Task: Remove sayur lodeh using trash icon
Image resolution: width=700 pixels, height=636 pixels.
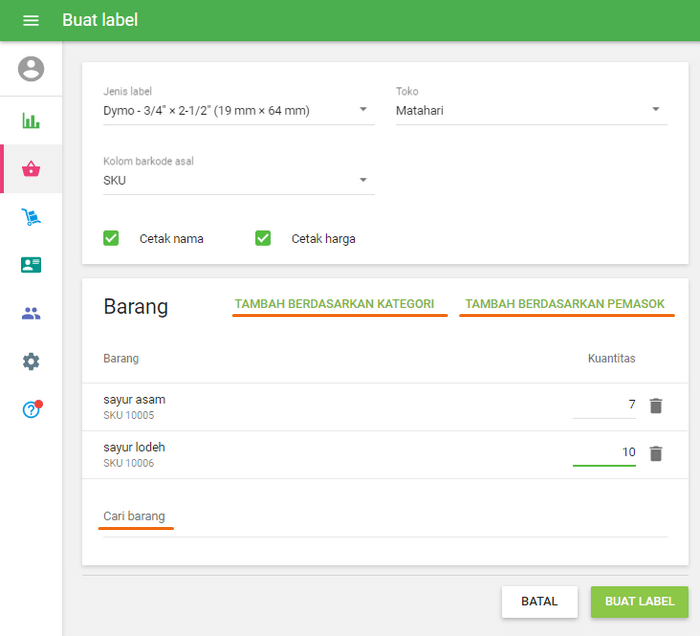Action: (x=656, y=453)
